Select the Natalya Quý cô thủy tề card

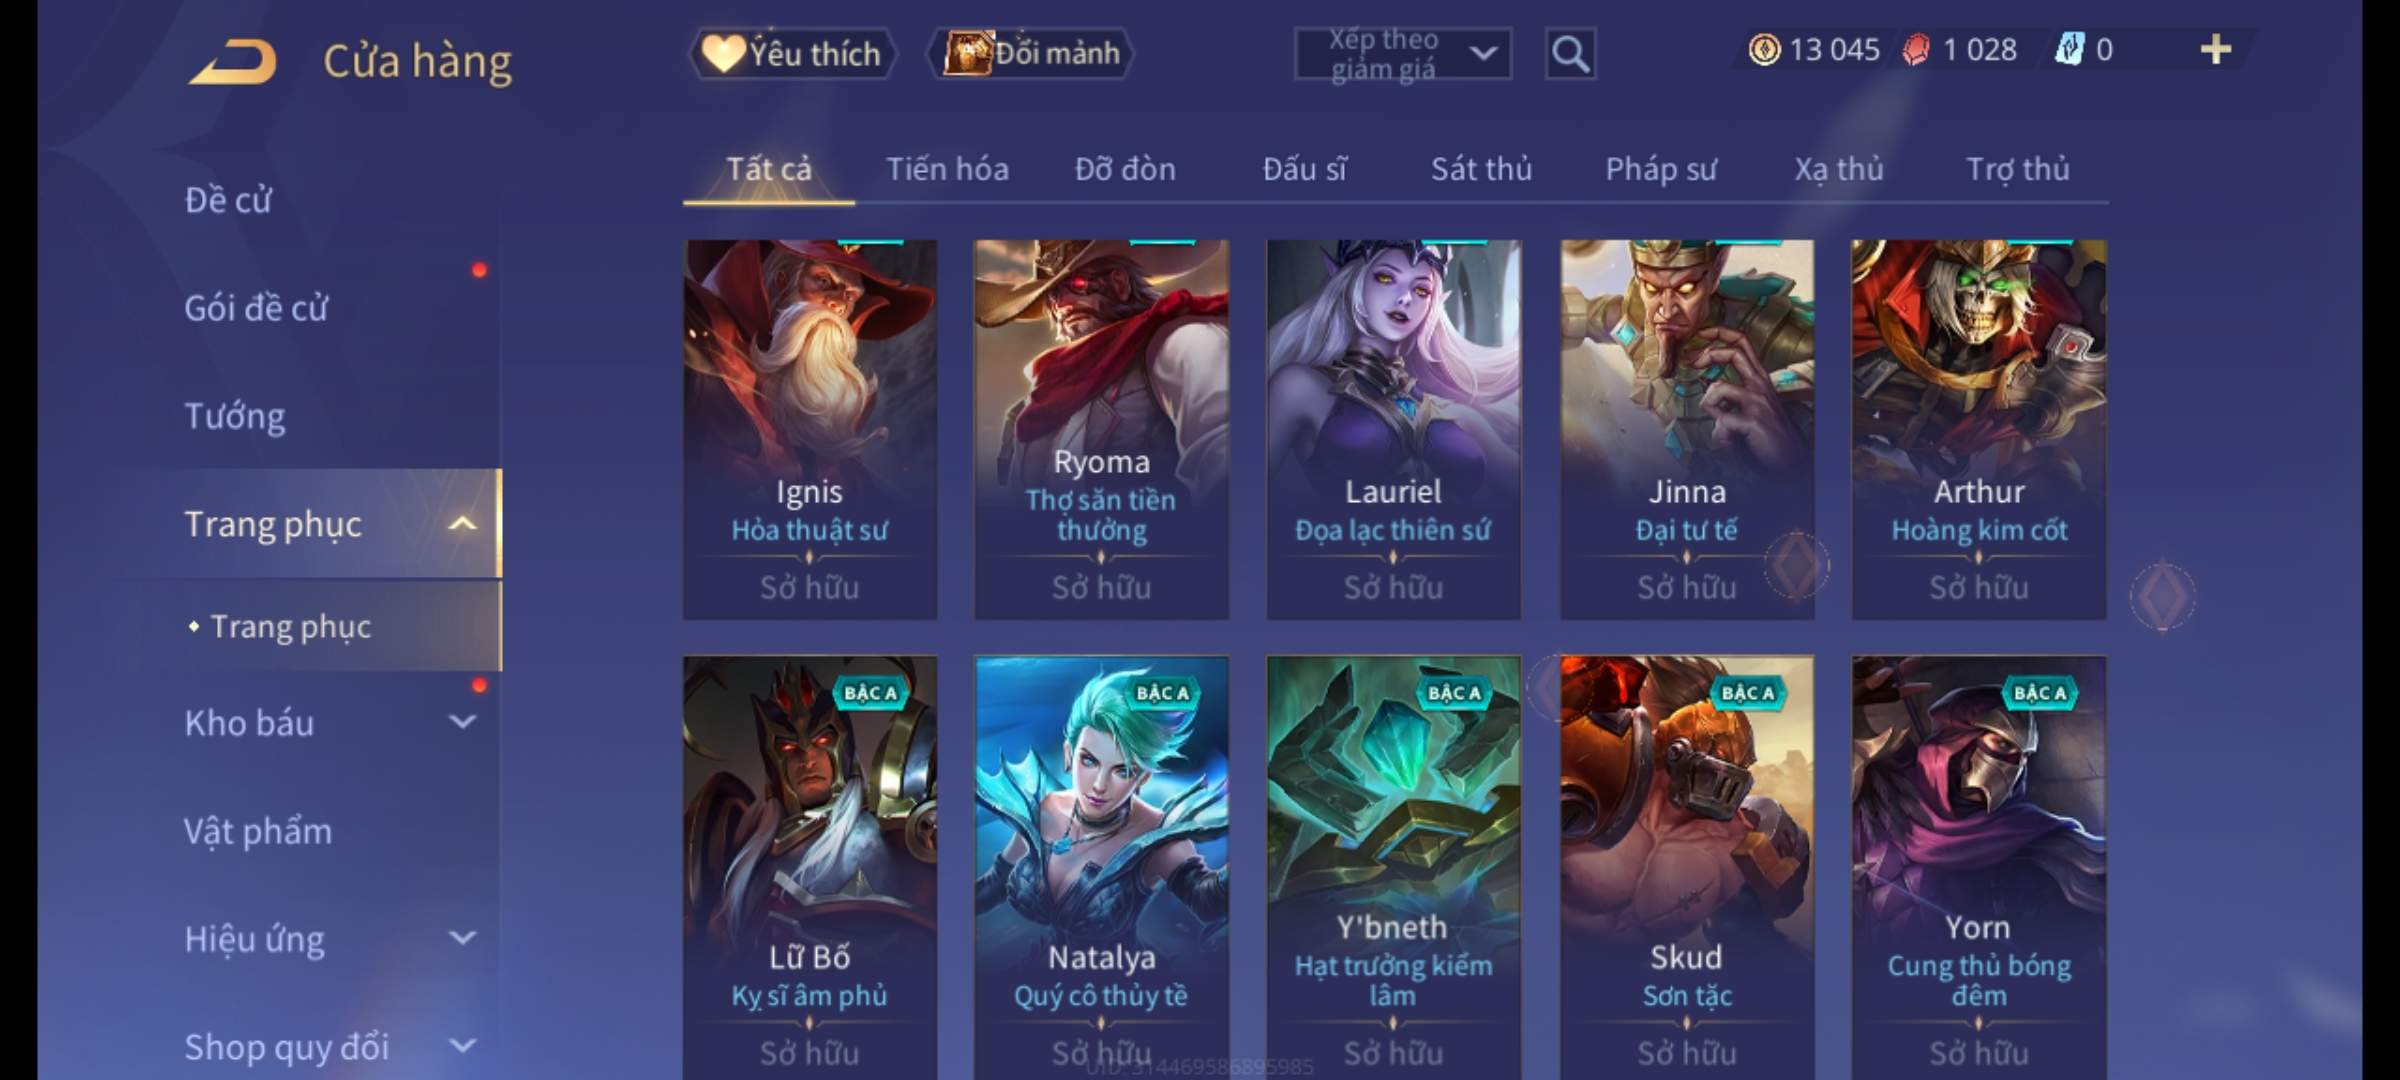[1101, 867]
